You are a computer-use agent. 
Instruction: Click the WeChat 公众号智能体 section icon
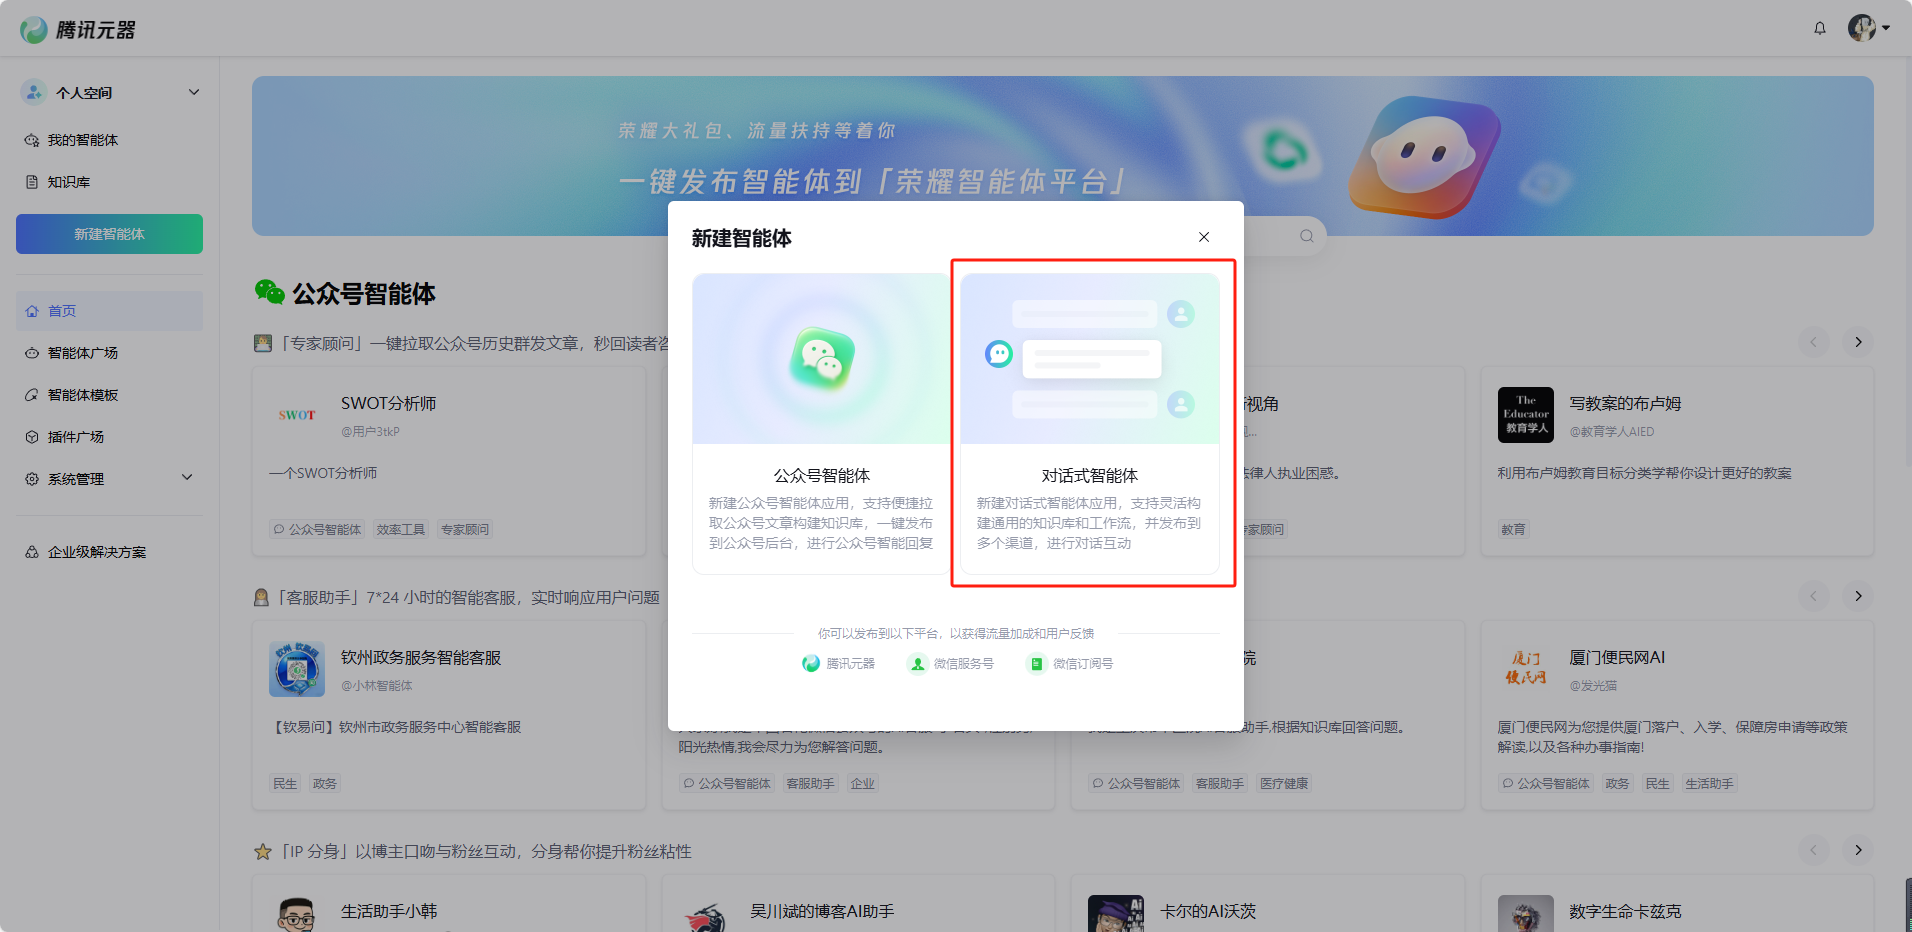tap(269, 292)
